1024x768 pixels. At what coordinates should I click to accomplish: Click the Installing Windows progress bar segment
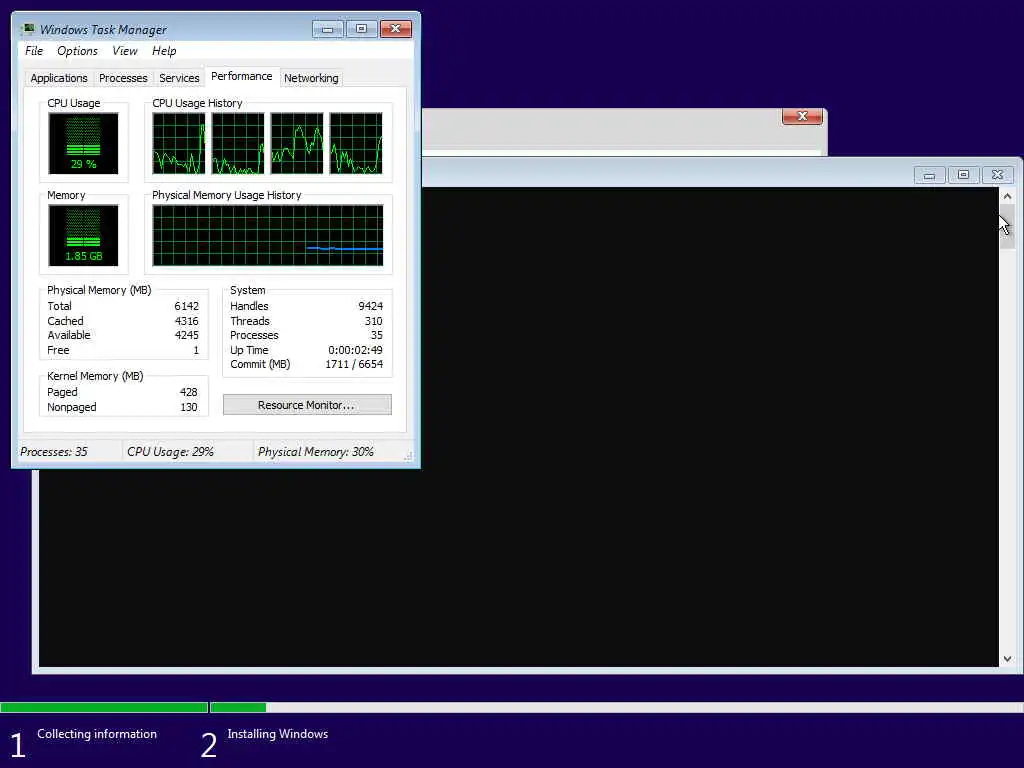pos(616,707)
